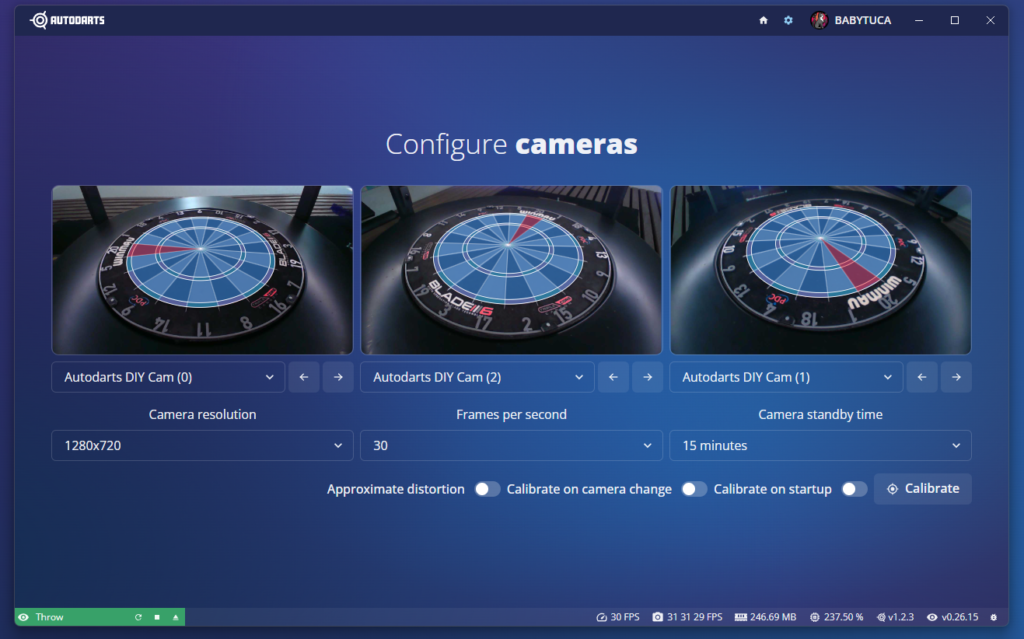Viewport: 1024px width, 639px height.
Task: Move the third camera left with its arrow
Action: (922, 377)
